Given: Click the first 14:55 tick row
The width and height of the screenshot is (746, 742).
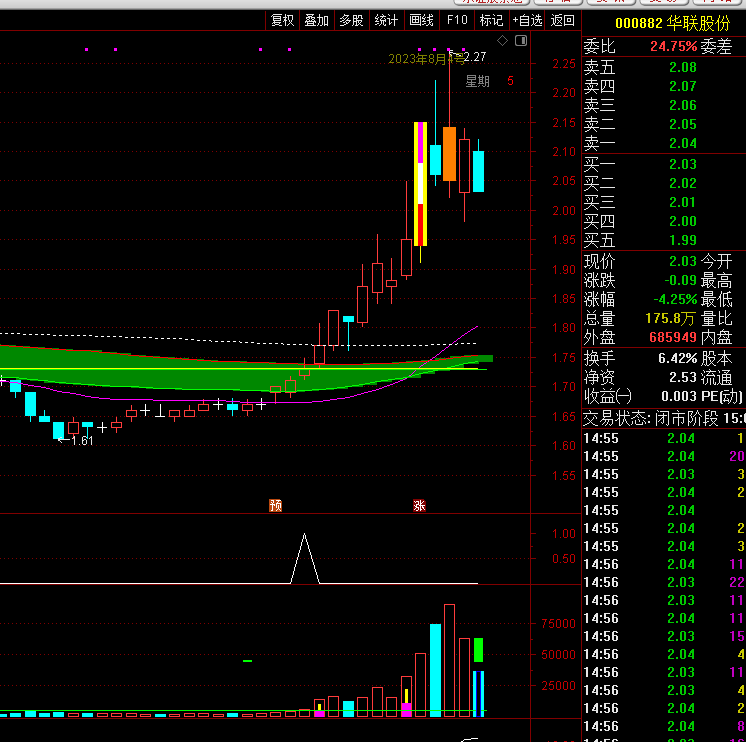Looking at the screenshot, I should pyautogui.click(x=664, y=439).
